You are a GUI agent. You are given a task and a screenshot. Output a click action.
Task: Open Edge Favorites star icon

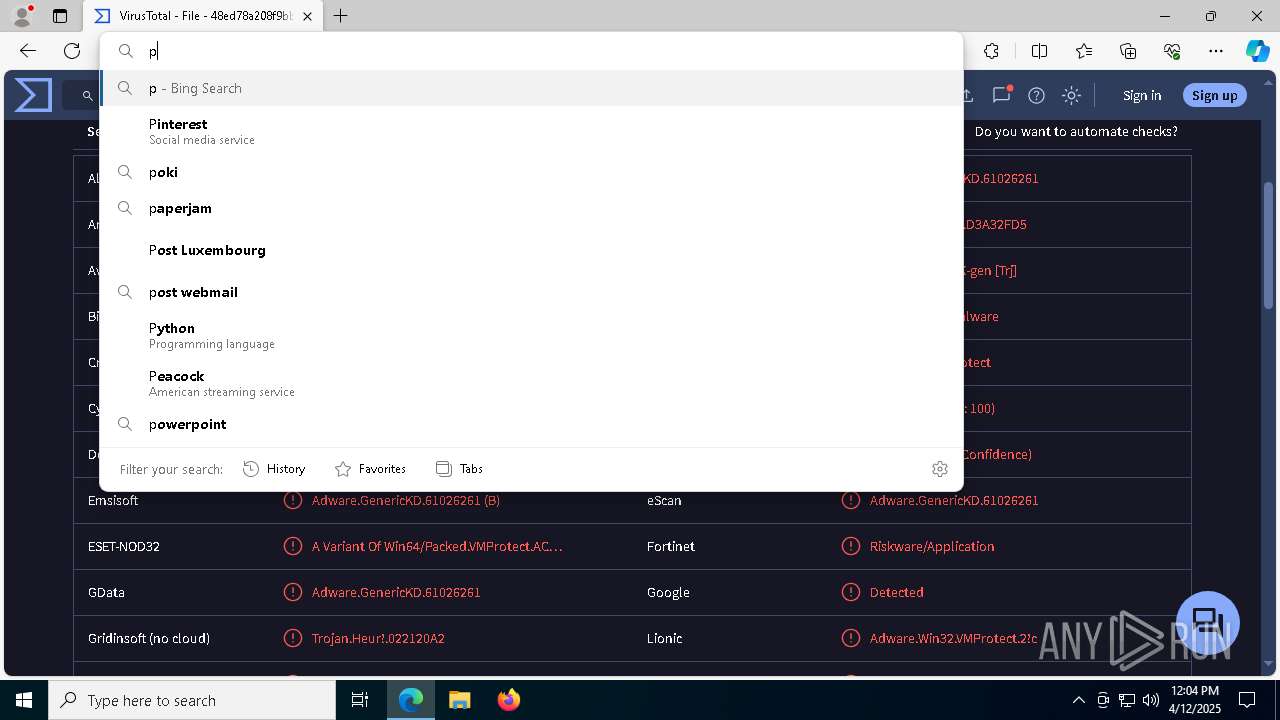[x=1084, y=51]
